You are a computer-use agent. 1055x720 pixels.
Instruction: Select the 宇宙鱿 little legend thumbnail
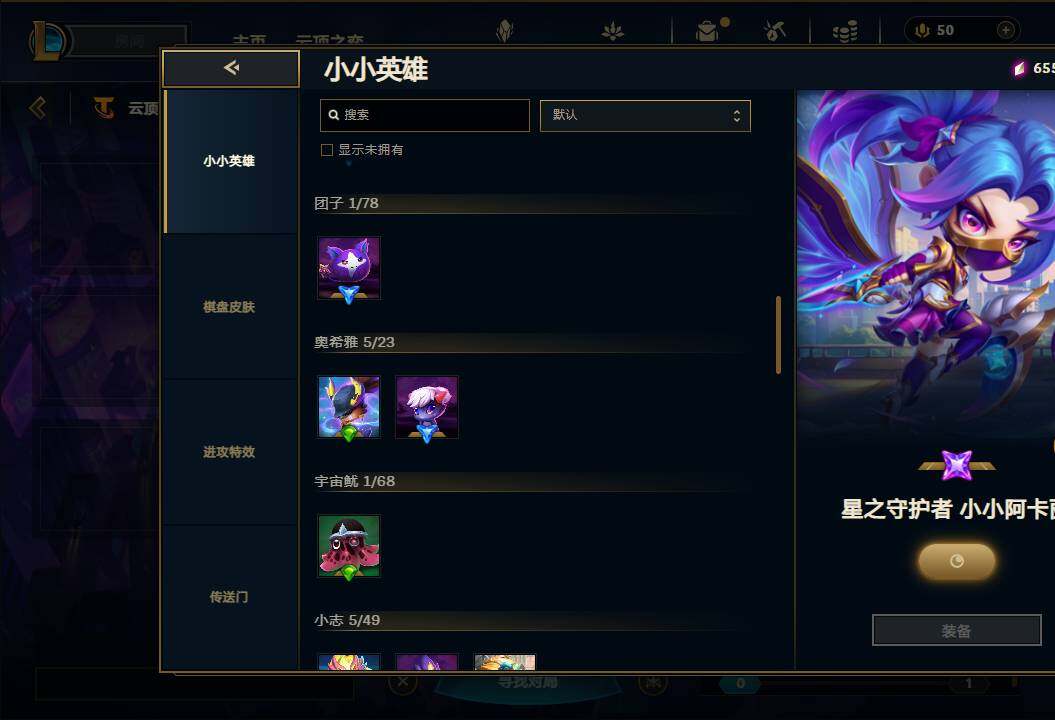pyautogui.click(x=349, y=546)
